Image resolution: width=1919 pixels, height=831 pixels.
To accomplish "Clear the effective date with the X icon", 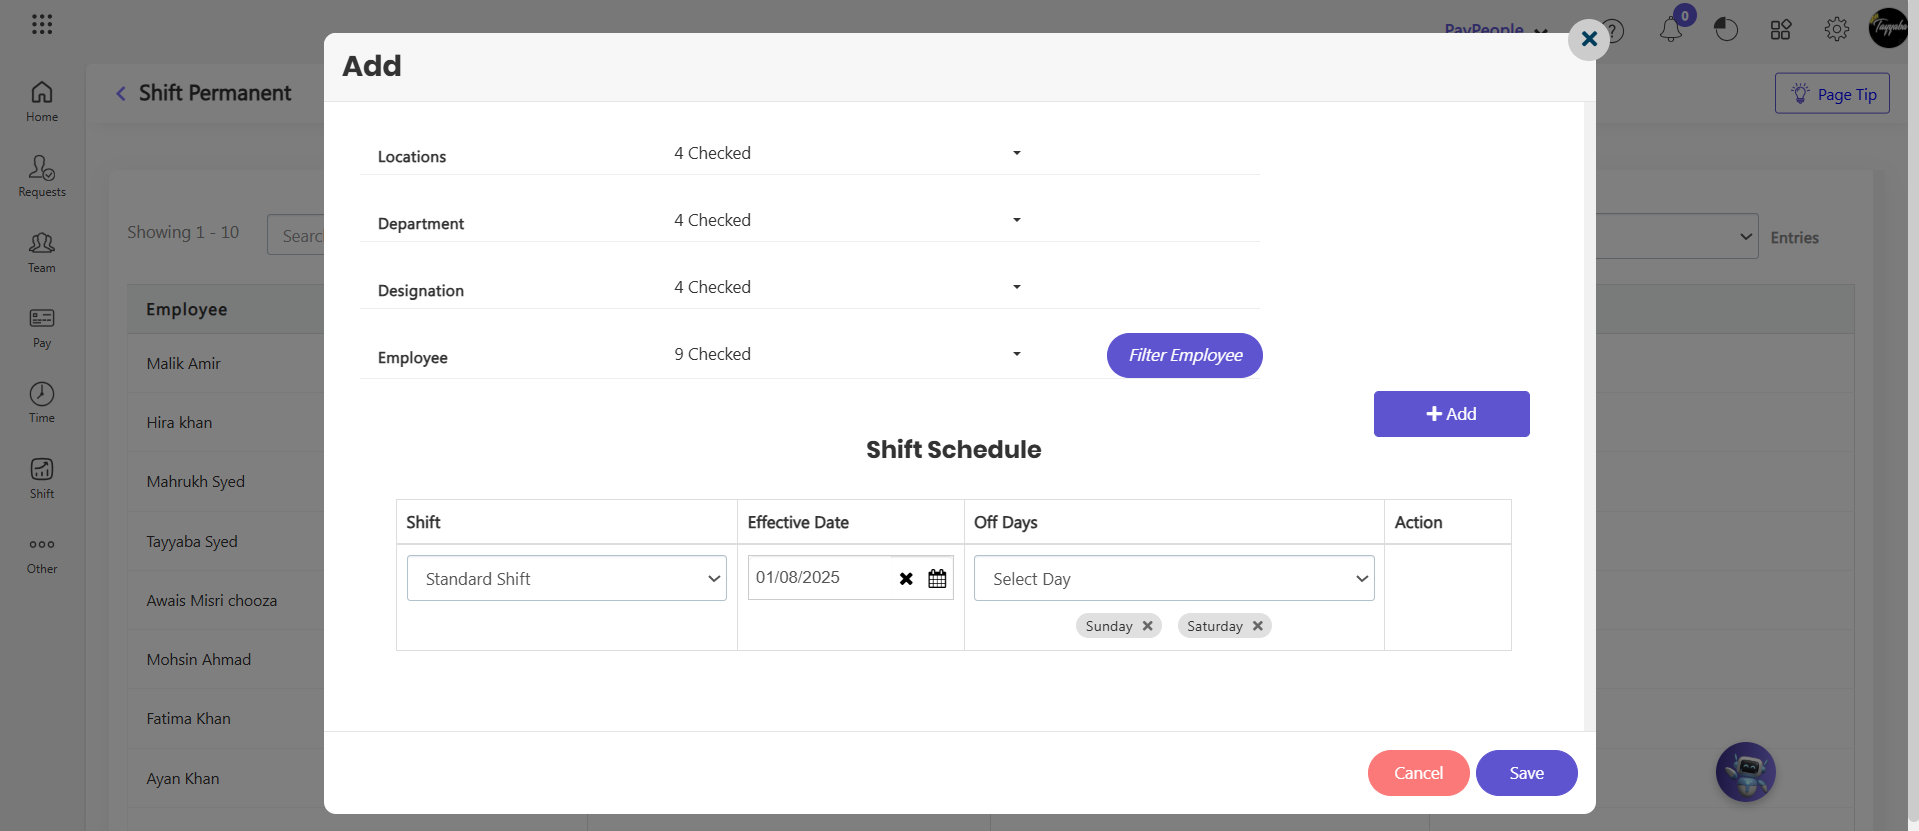I will 906,578.
